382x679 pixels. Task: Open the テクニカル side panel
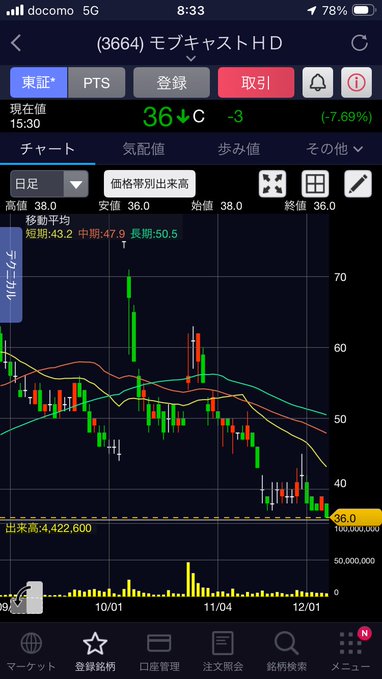tap(11, 275)
